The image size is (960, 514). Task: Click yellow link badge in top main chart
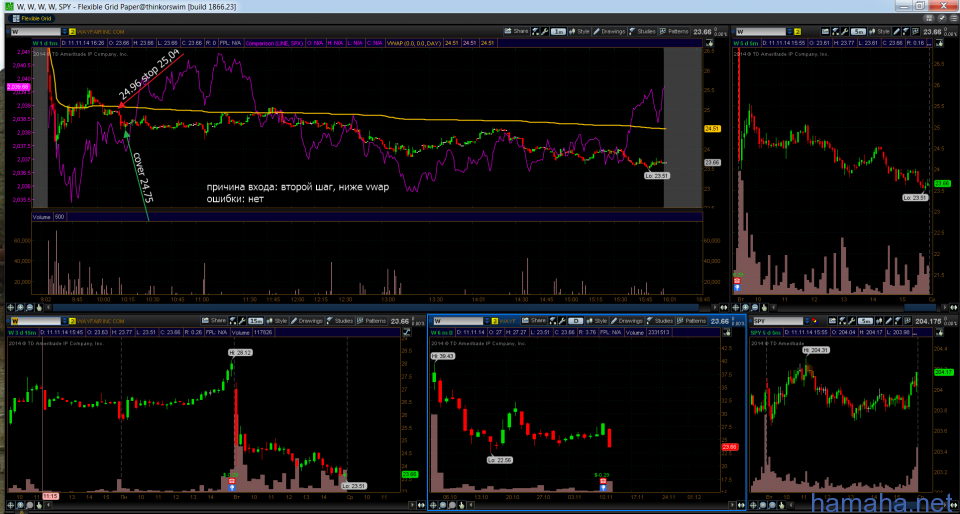point(72,31)
